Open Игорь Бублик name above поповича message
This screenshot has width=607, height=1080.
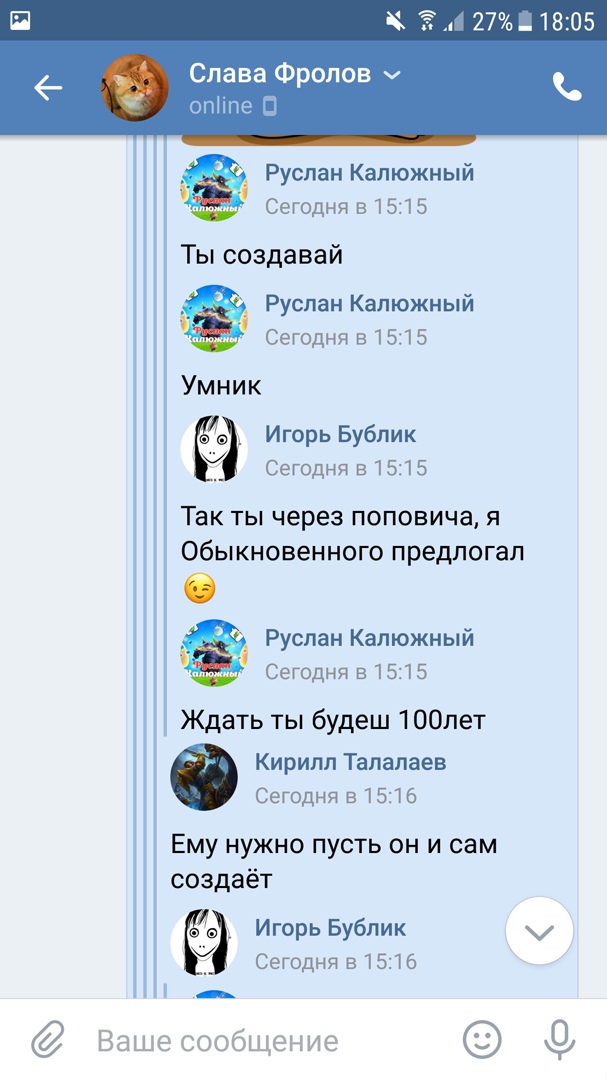pos(340,435)
